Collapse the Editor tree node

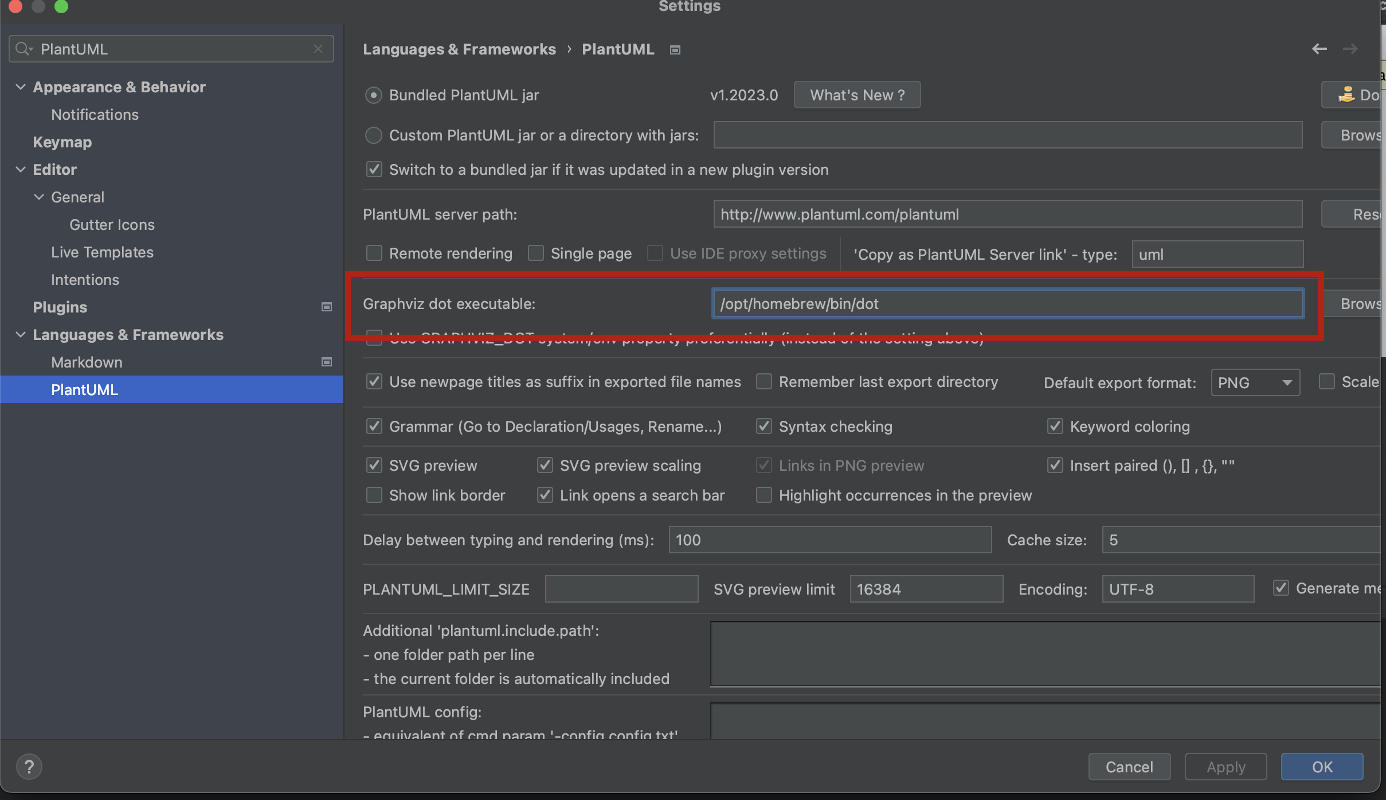[x=21, y=170]
